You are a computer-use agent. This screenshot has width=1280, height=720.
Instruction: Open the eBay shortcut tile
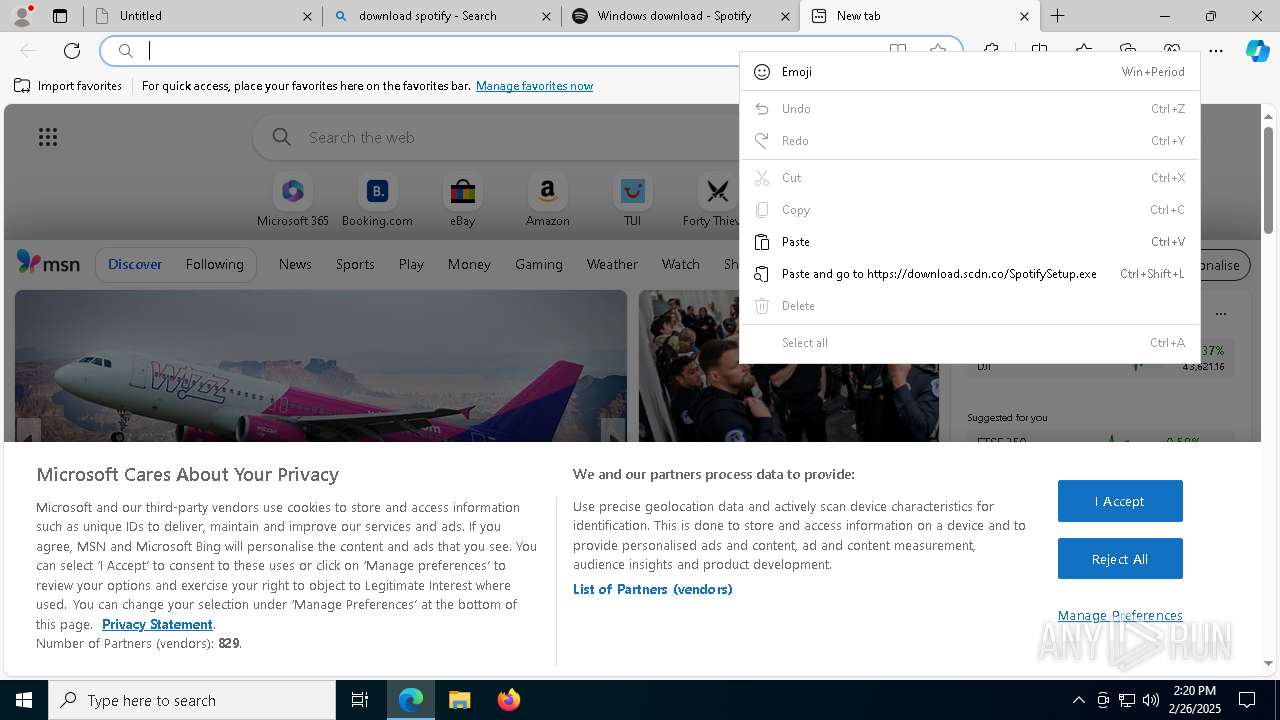(x=462, y=201)
